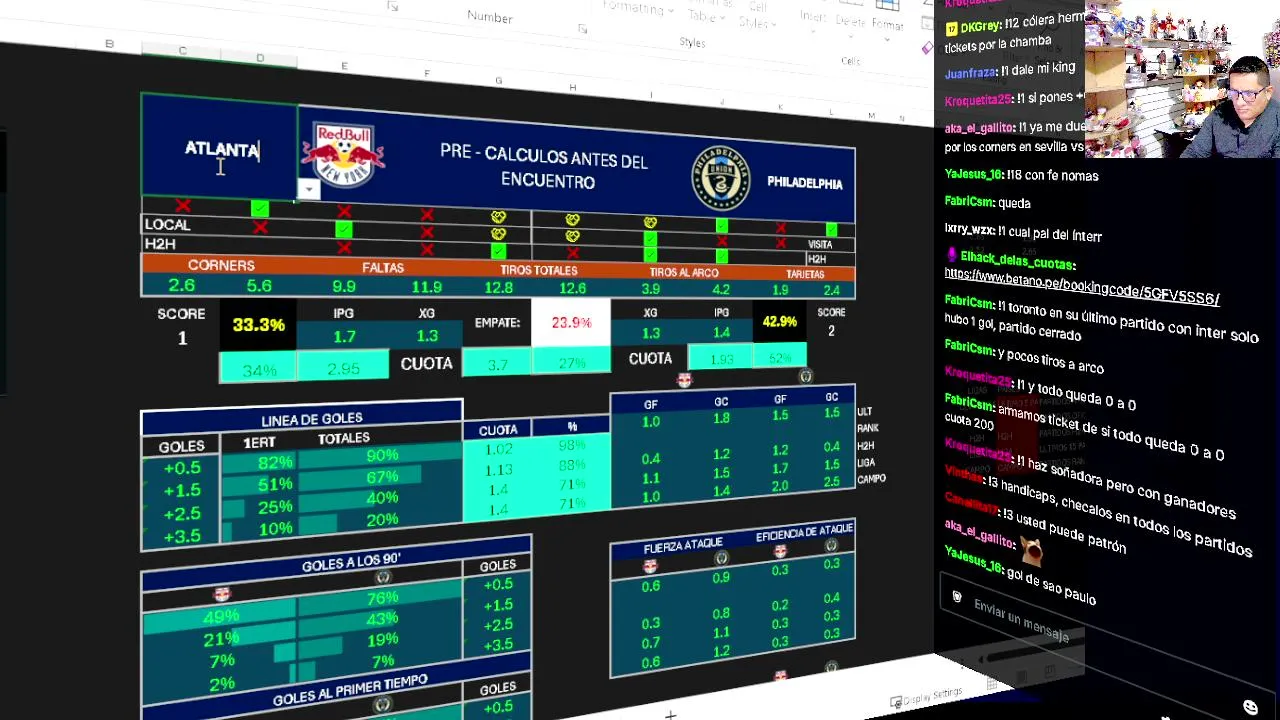Click the streamer webcam thumbnail
Image resolution: width=1280 pixels, height=720 pixels.
(1182, 79)
